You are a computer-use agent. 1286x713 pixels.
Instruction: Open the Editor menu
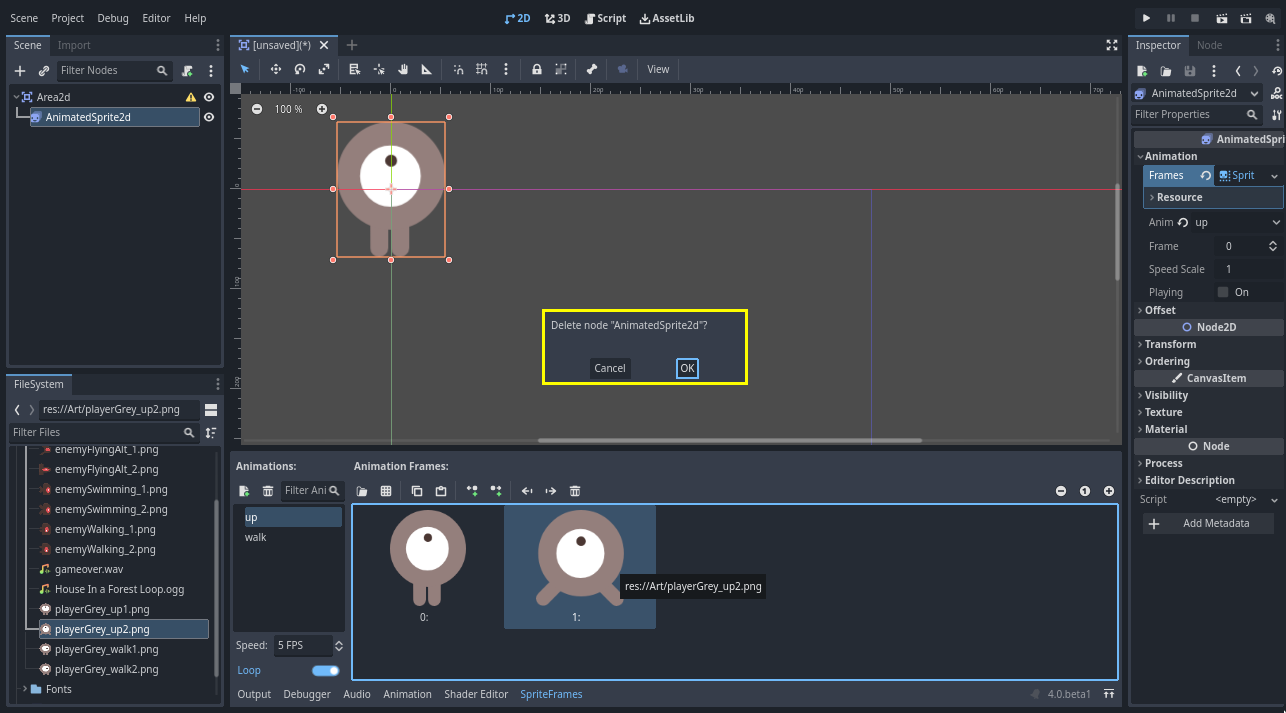click(x=156, y=18)
